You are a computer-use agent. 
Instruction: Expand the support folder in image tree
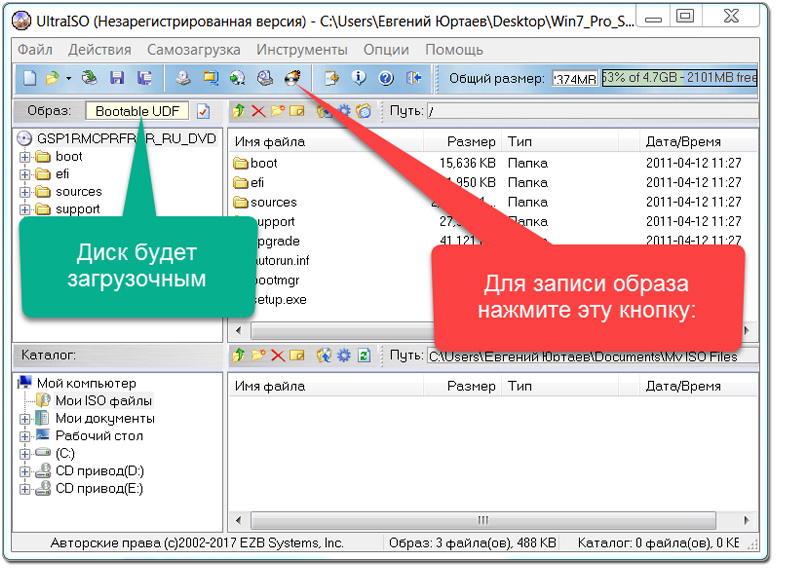click(25, 210)
